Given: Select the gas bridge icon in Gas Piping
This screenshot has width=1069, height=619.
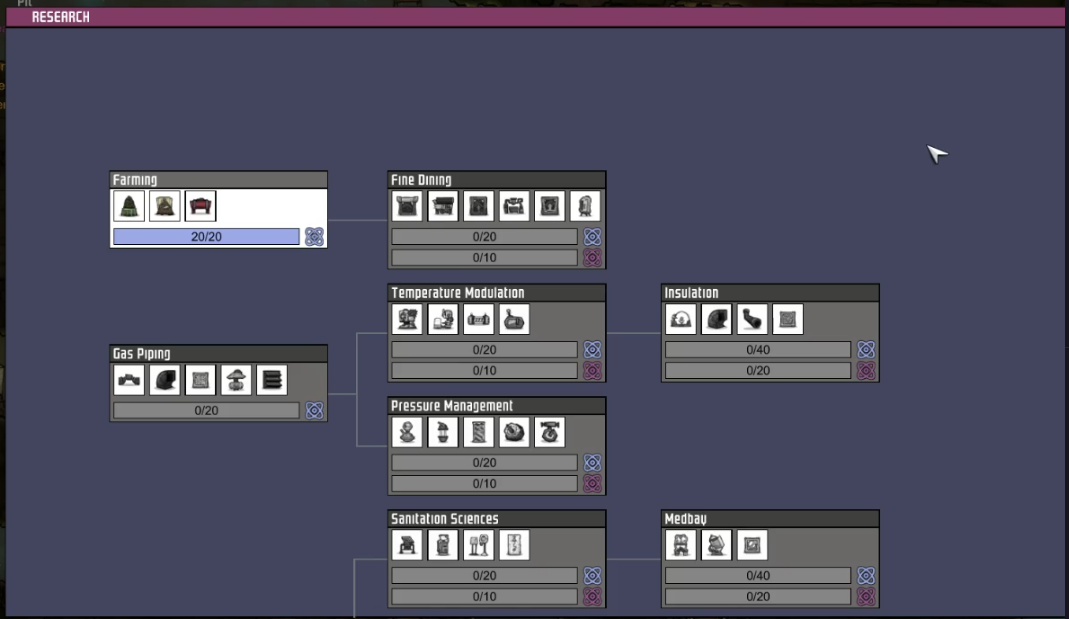Looking at the screenshot, I should point(129,380).
